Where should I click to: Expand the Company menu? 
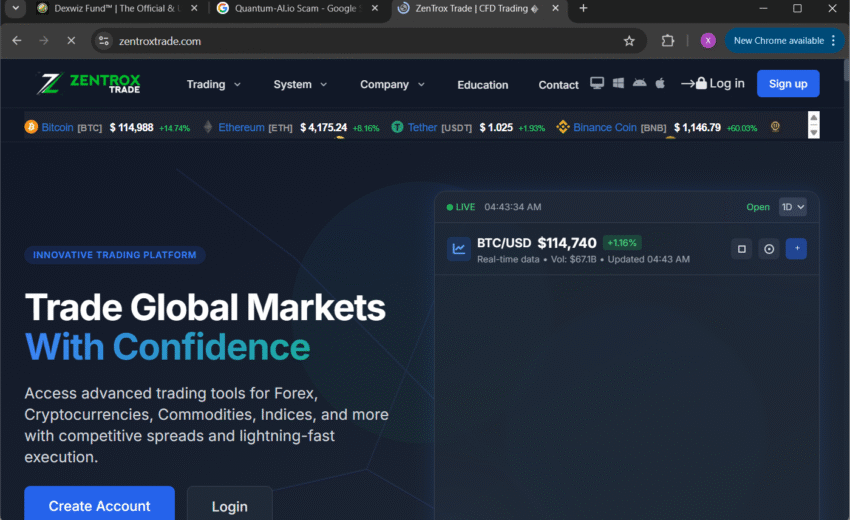(x=392, y=85)
